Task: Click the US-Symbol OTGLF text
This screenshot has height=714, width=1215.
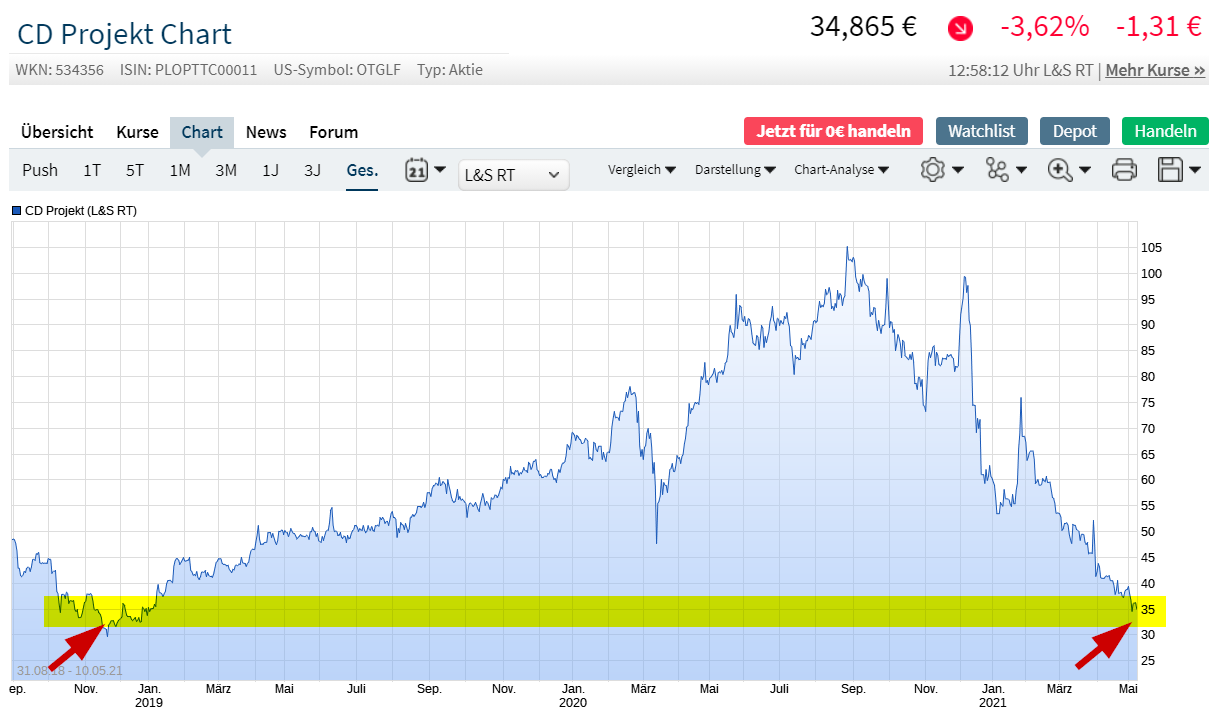Action: click(337, 70)
